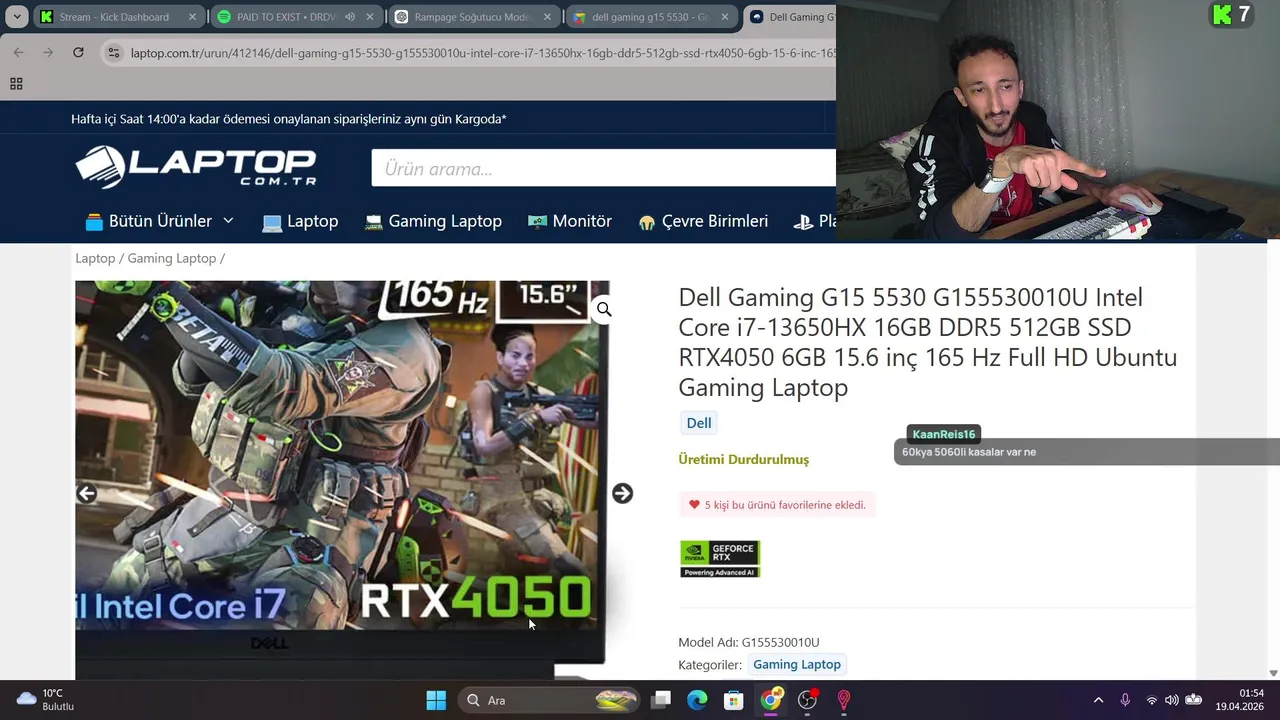1280x720 pixels.
Task: Close the Stream - Kick Dashboard tab
Action: (x=193, y=17)
